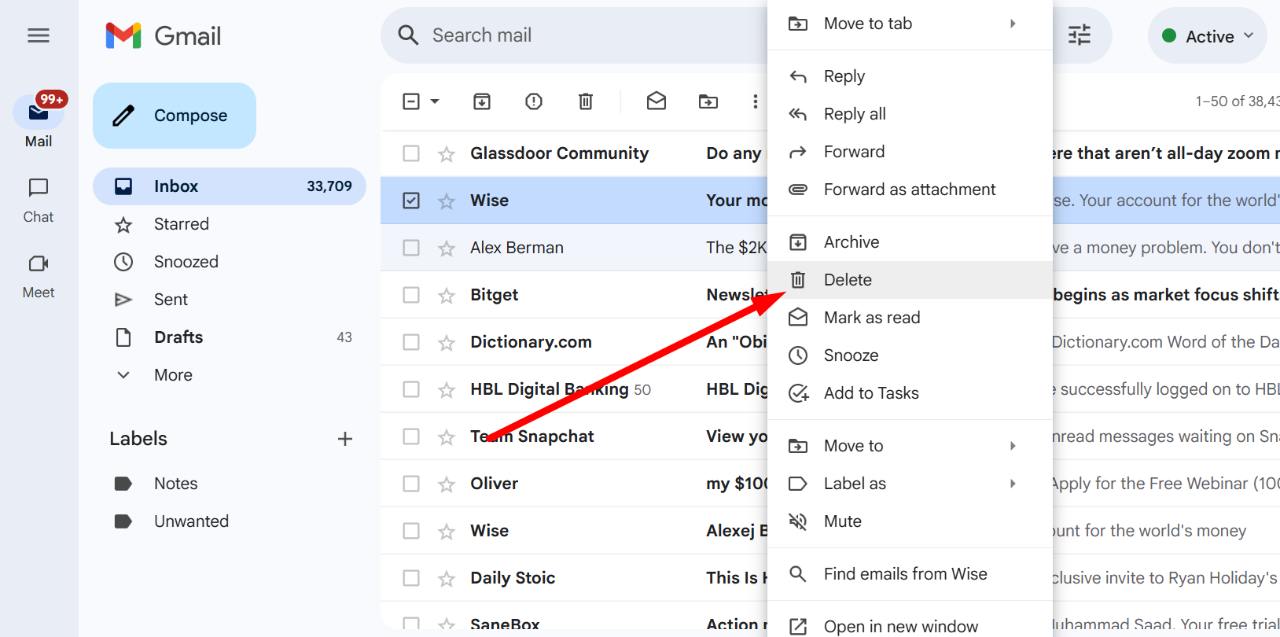Screen dimensions: 1280x637
Task: Open the search options filter icon
Action: (1079, 35)
